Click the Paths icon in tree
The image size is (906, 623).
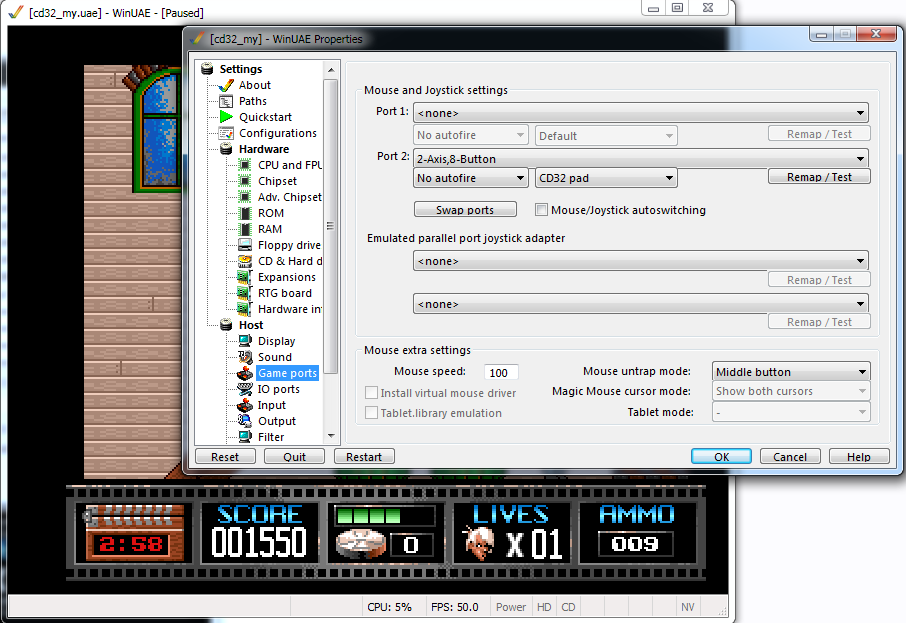coord(226,102)
